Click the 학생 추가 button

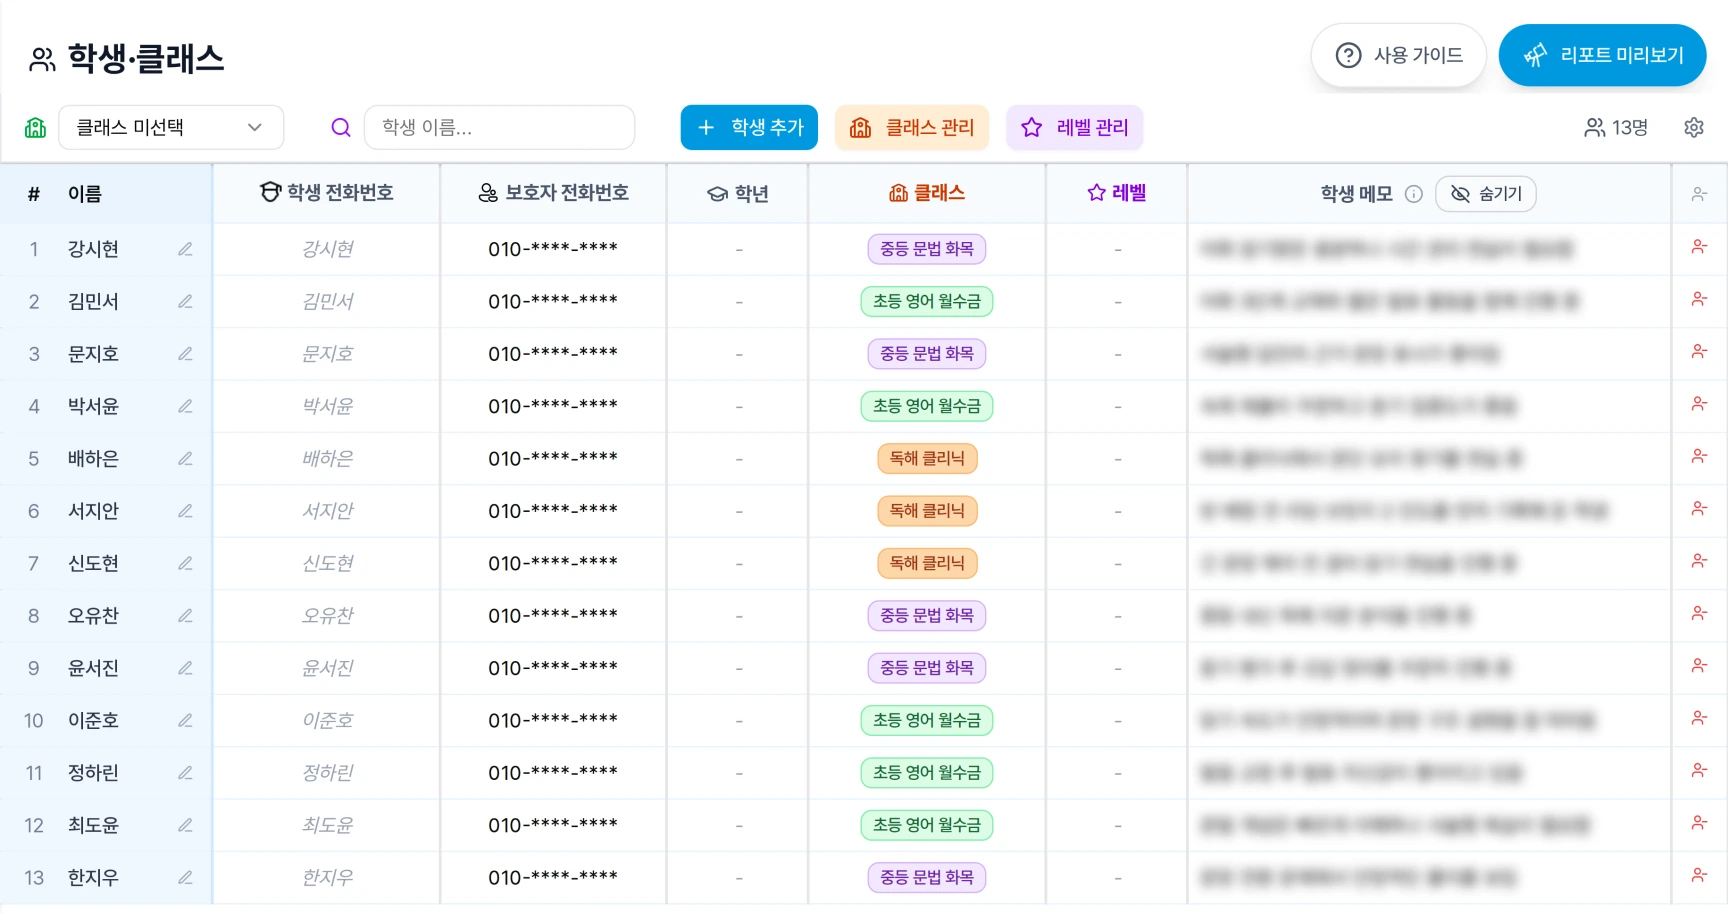749,128
